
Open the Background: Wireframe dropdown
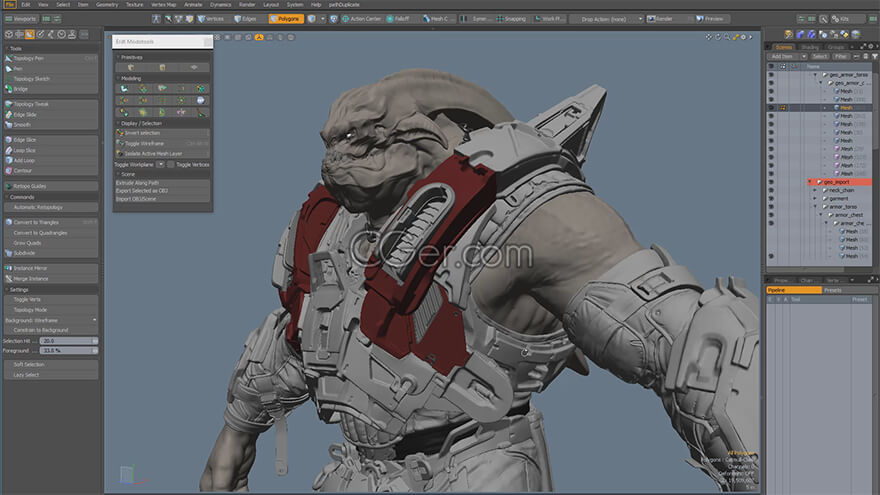51,320
